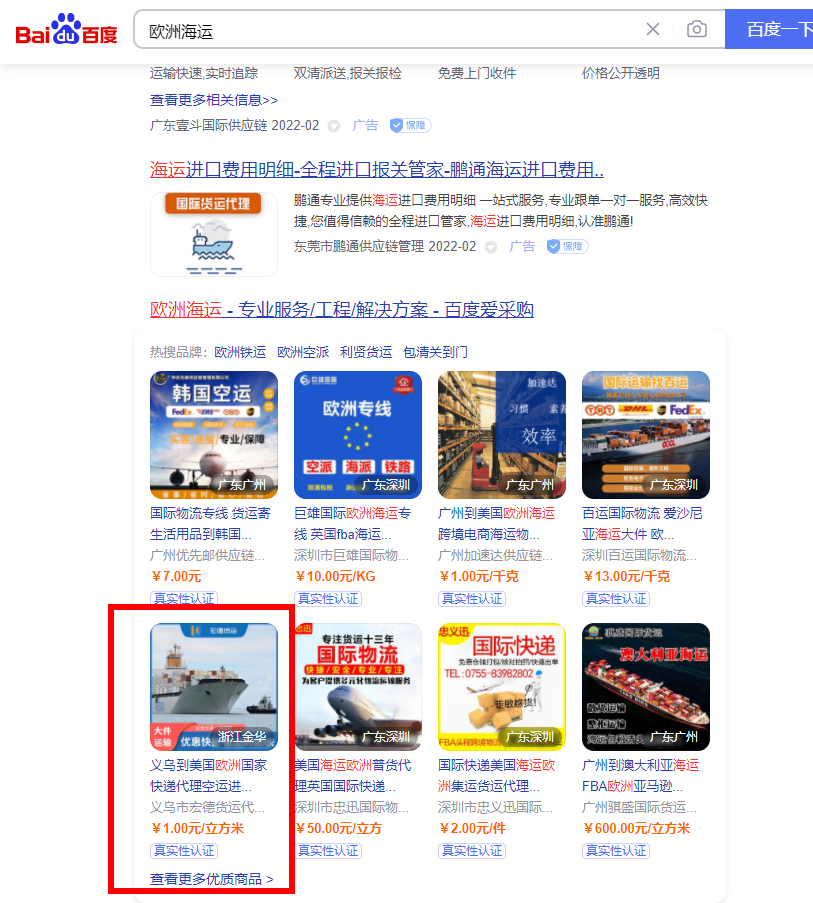The image size is (813, 903).
Task: Open 义乌到美国欧洲国家快递代理 link
Action: pyautogui.click(x=208, y=776)
